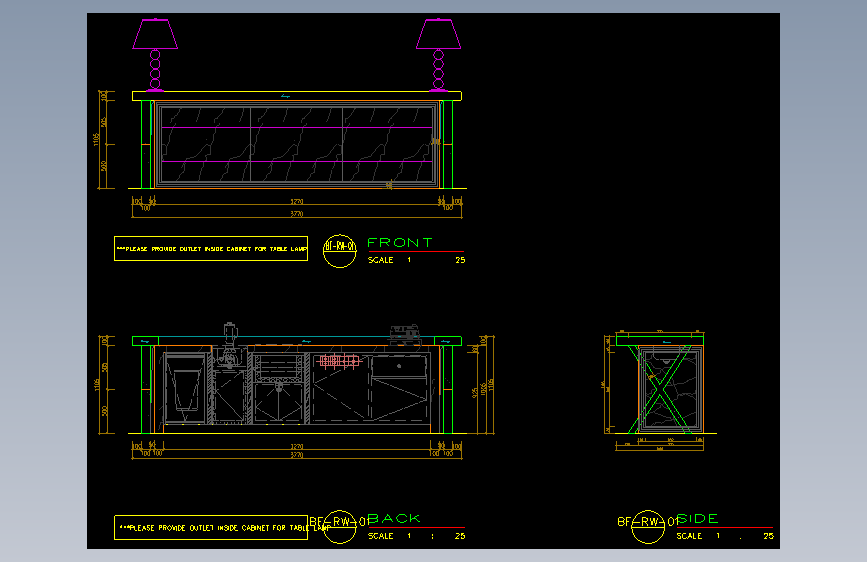Select the cyan countertop line in the back elevation

click(x=296, y=336)
